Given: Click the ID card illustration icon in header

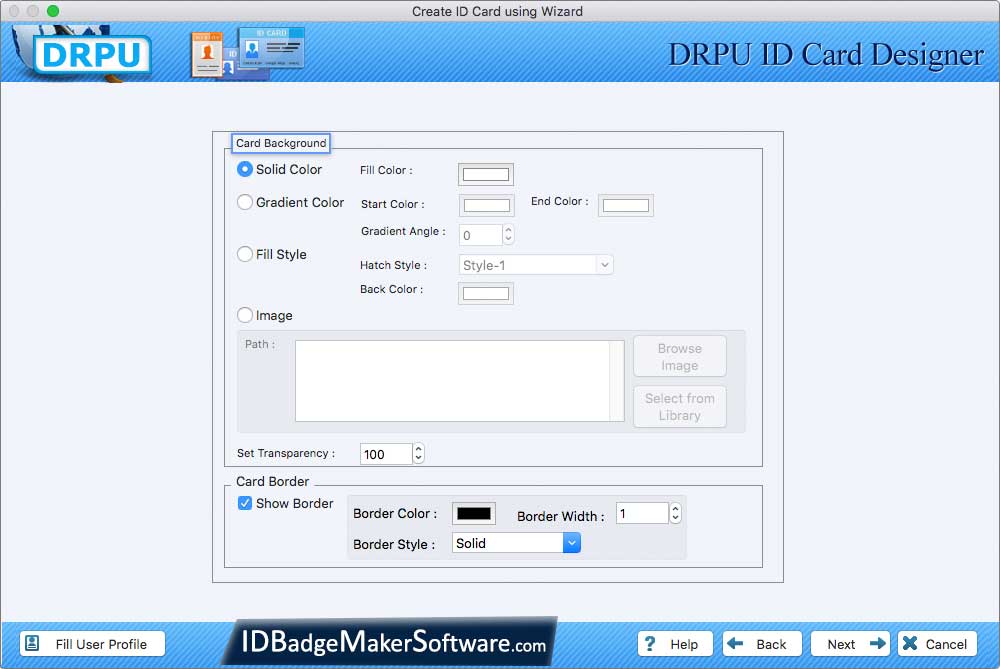Looking at the screenshot, I should click(x=247, y=53).
